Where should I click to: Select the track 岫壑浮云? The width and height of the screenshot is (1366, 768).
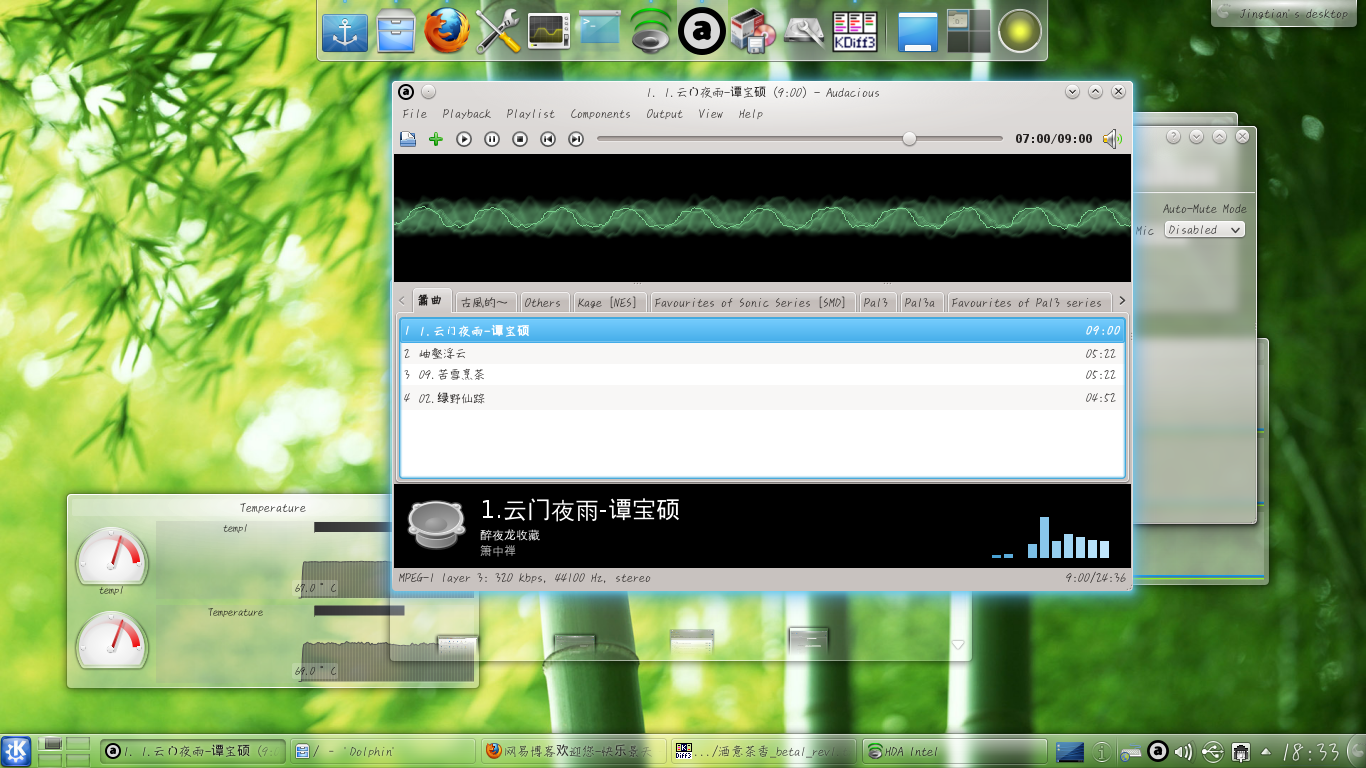pyautogui.click(x=762, y=353)
